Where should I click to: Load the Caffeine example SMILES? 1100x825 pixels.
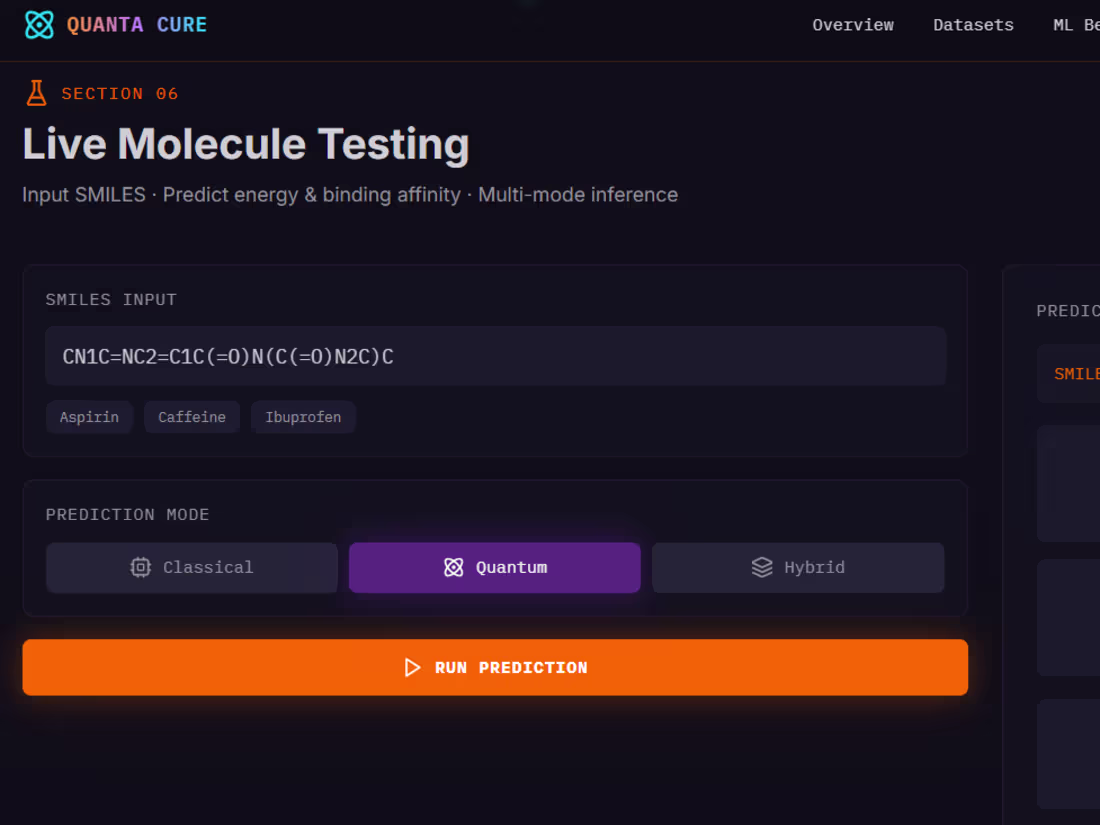click(x=192, y=417)
